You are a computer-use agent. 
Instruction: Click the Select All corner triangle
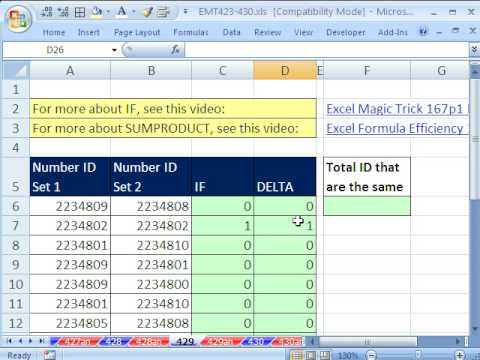click(16, 70)
